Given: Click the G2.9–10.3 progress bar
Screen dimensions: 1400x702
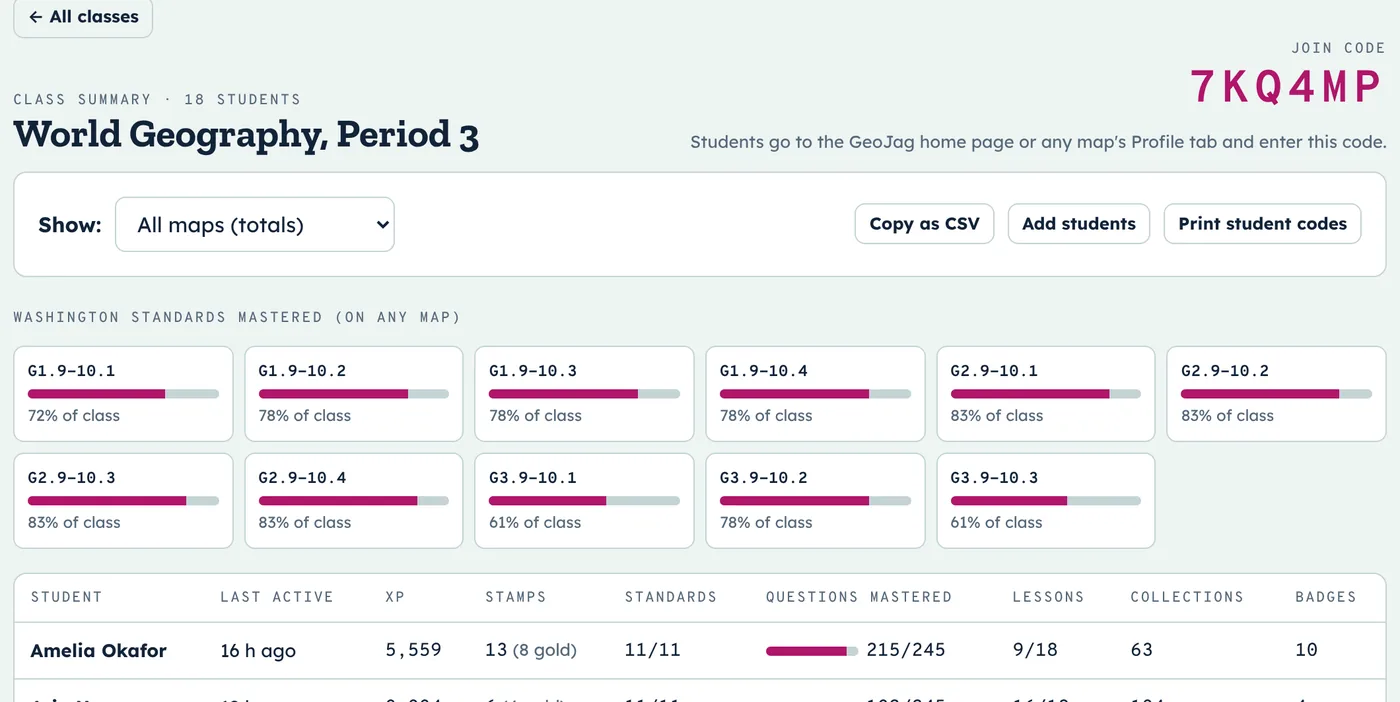Looking at the screenshot, I should click(123, 500).
